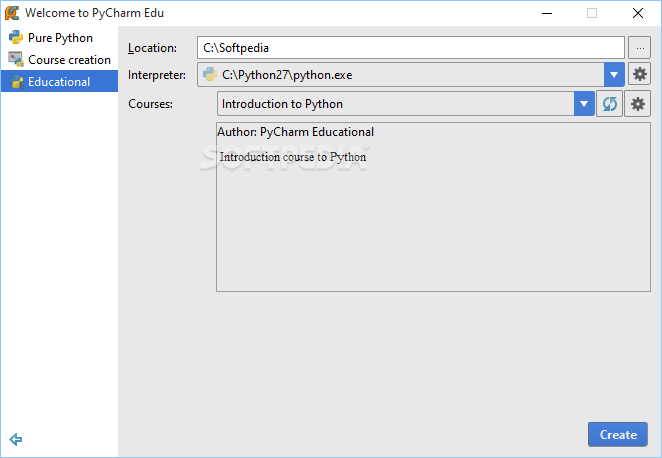
Task: Click the Pure Python icon in sidebar
Action: point(16,38)
